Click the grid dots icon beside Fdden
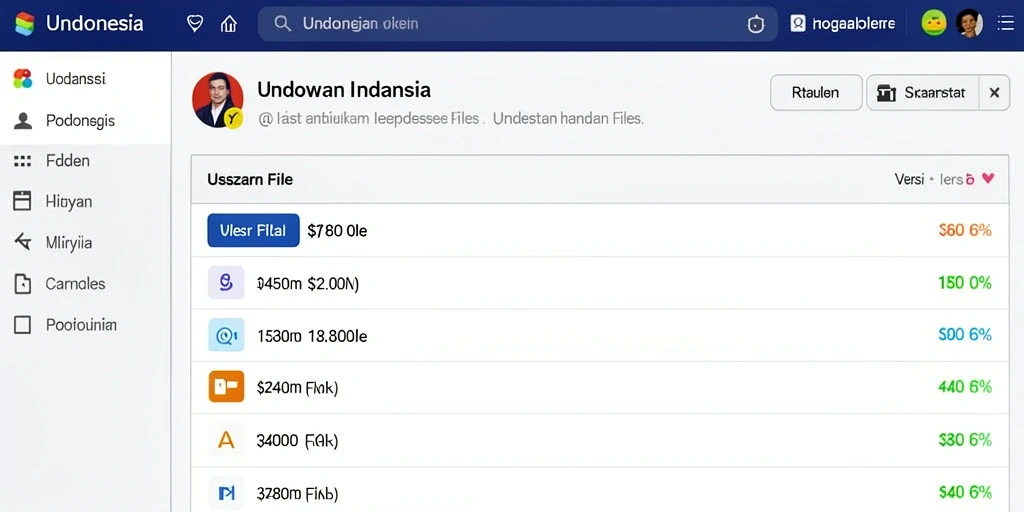Viewport: 1024px width, 512px height. click(x=22, y=161)
